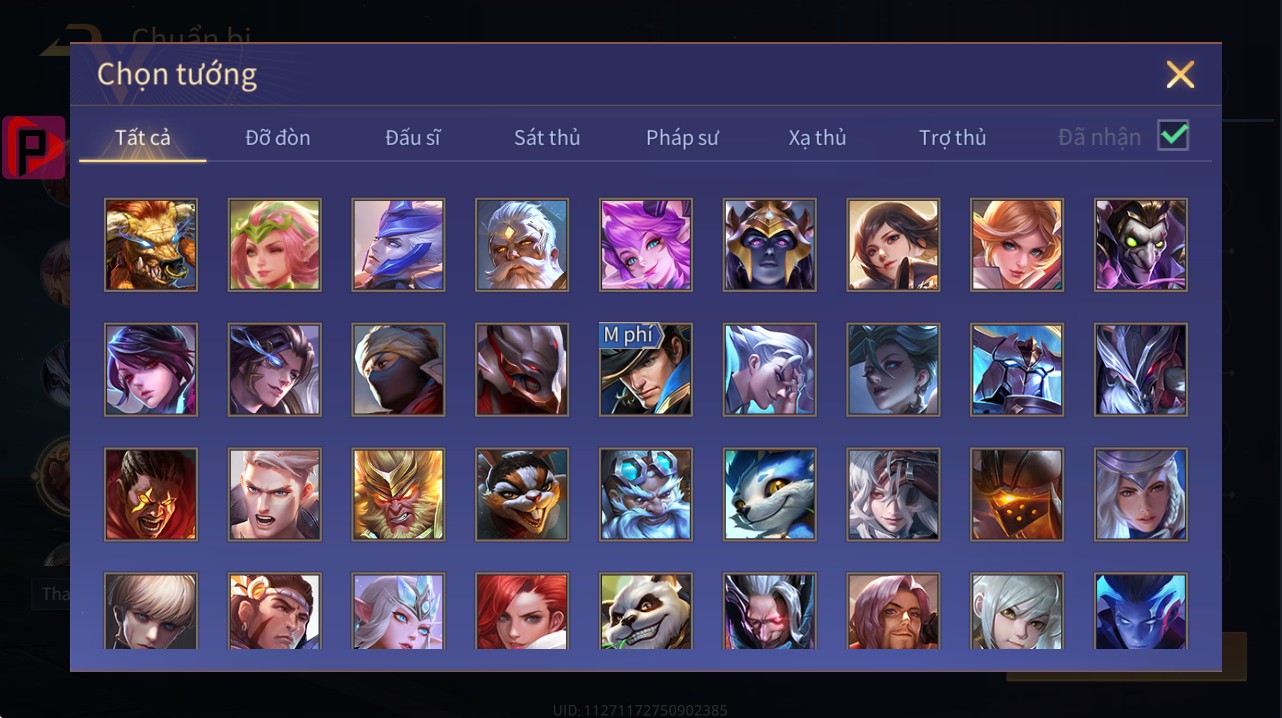1282x718 pixels.
Task: Filter heroes by Xạ thủ
Action: click(x=817, y=138)
